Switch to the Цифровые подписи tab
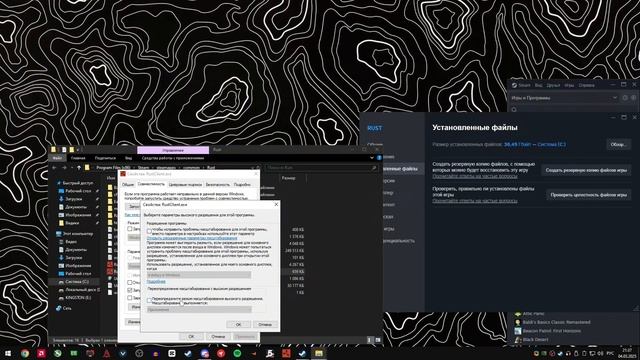The width and height of the screenshot is (640, 360). point(185,185)
